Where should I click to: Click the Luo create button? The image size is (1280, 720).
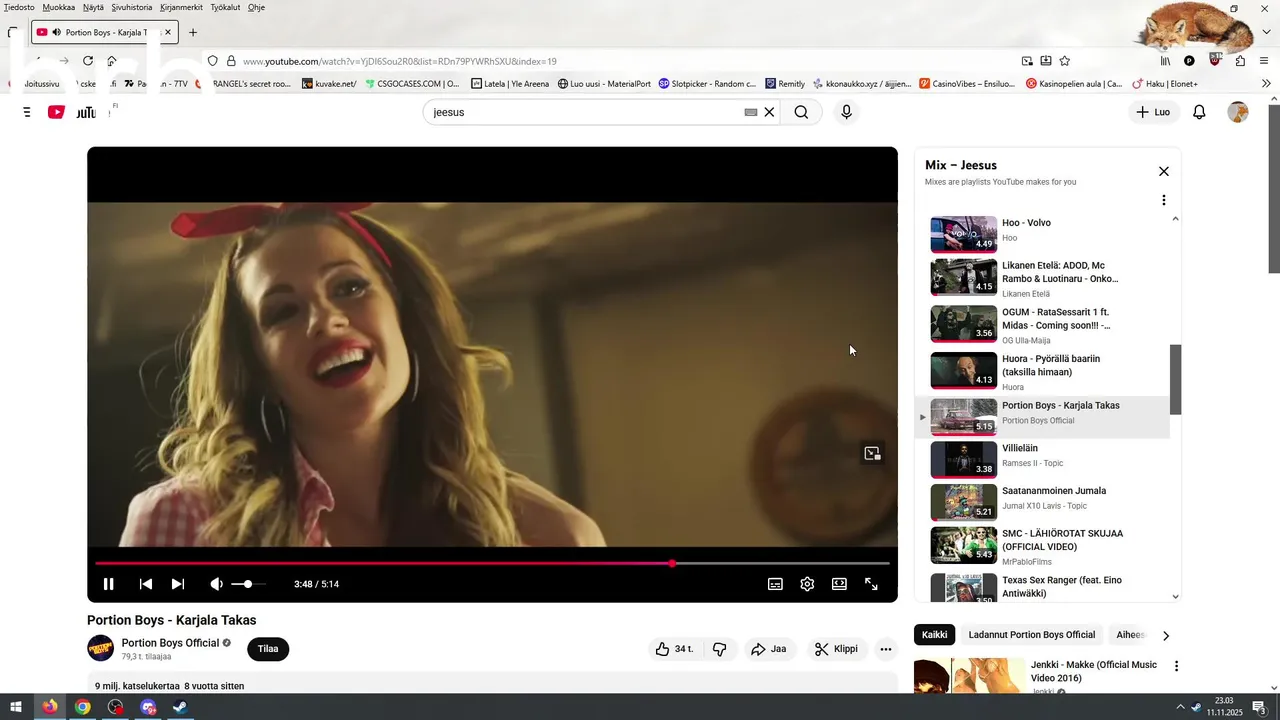pos(1153,112)
